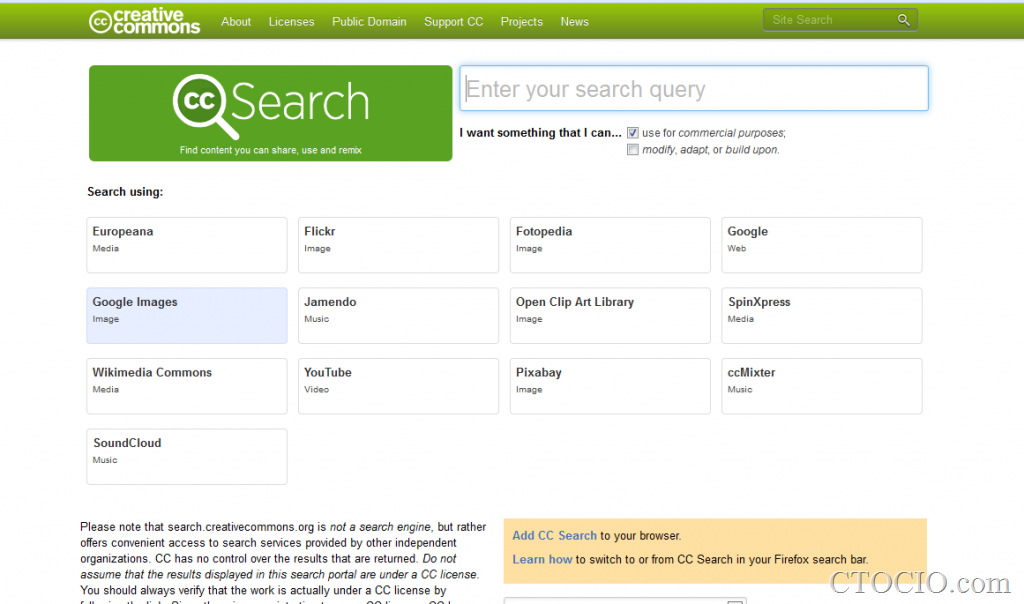Select Google web search
1024x604 pixels.
point(822,245)
